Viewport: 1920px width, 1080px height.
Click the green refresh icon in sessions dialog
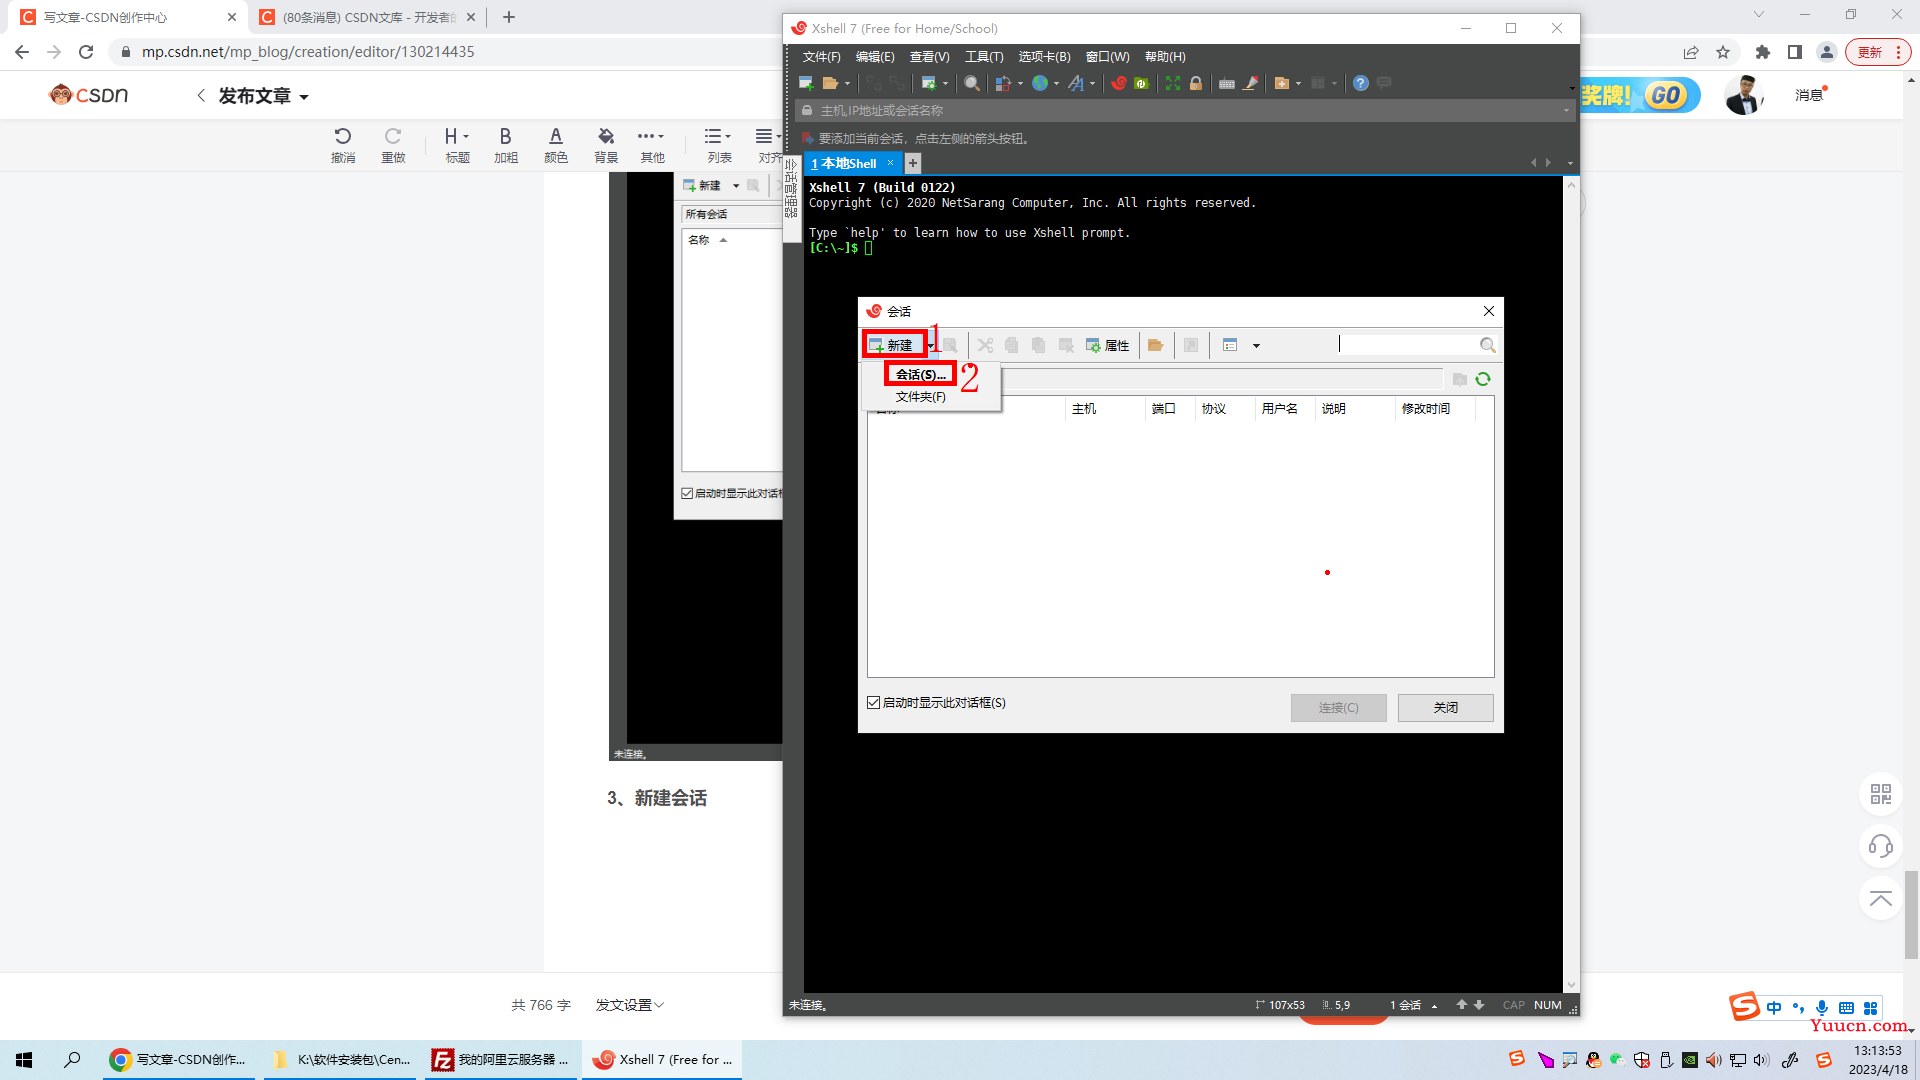[1483, 379]
